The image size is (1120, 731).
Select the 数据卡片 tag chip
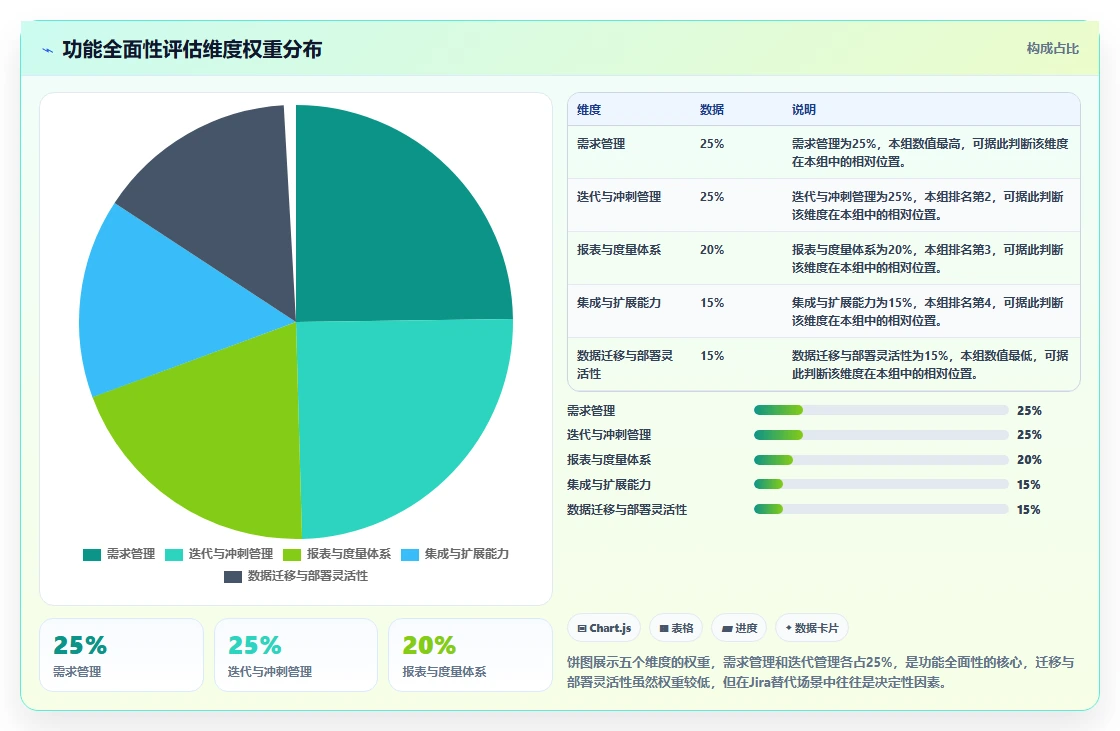(811, 628)
